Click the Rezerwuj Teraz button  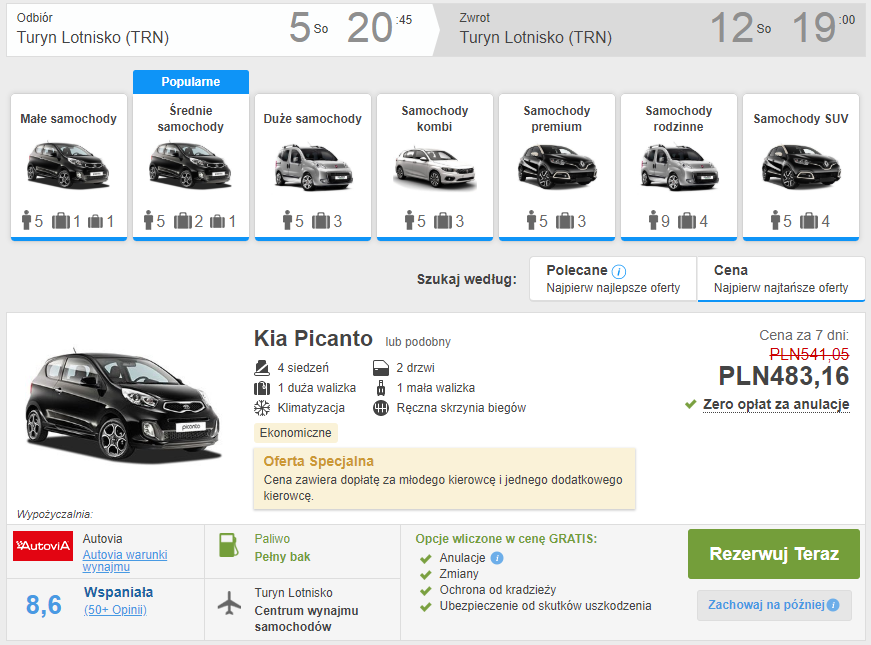tap(774, 554)
